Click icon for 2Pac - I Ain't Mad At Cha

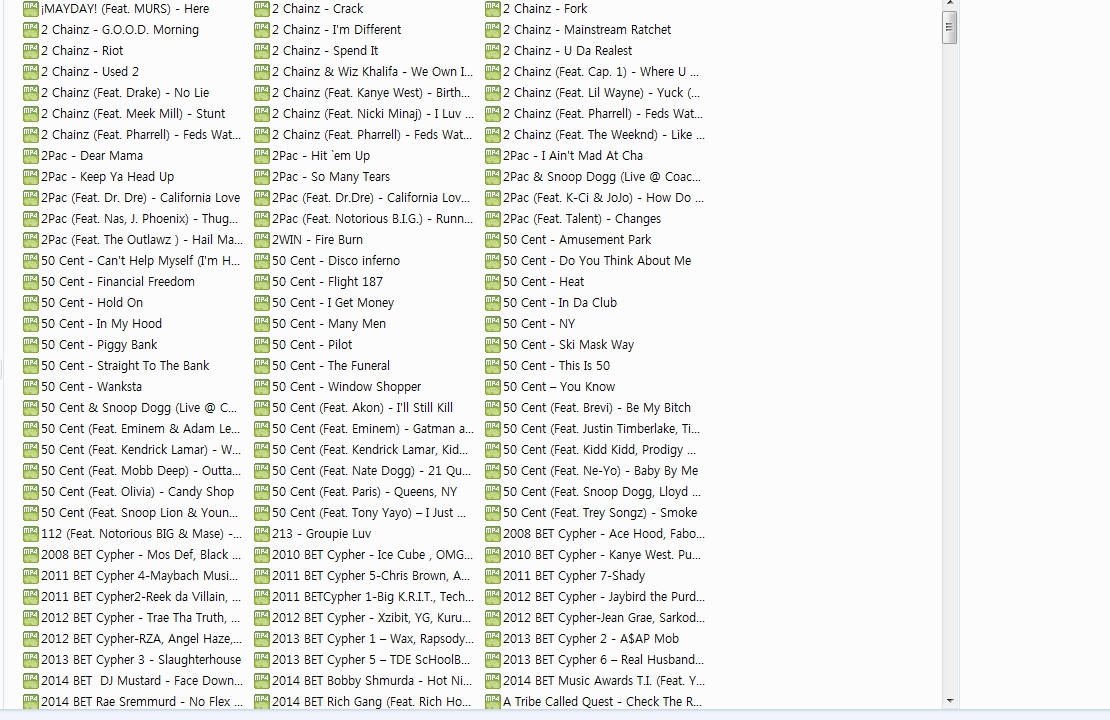[492, 156]
